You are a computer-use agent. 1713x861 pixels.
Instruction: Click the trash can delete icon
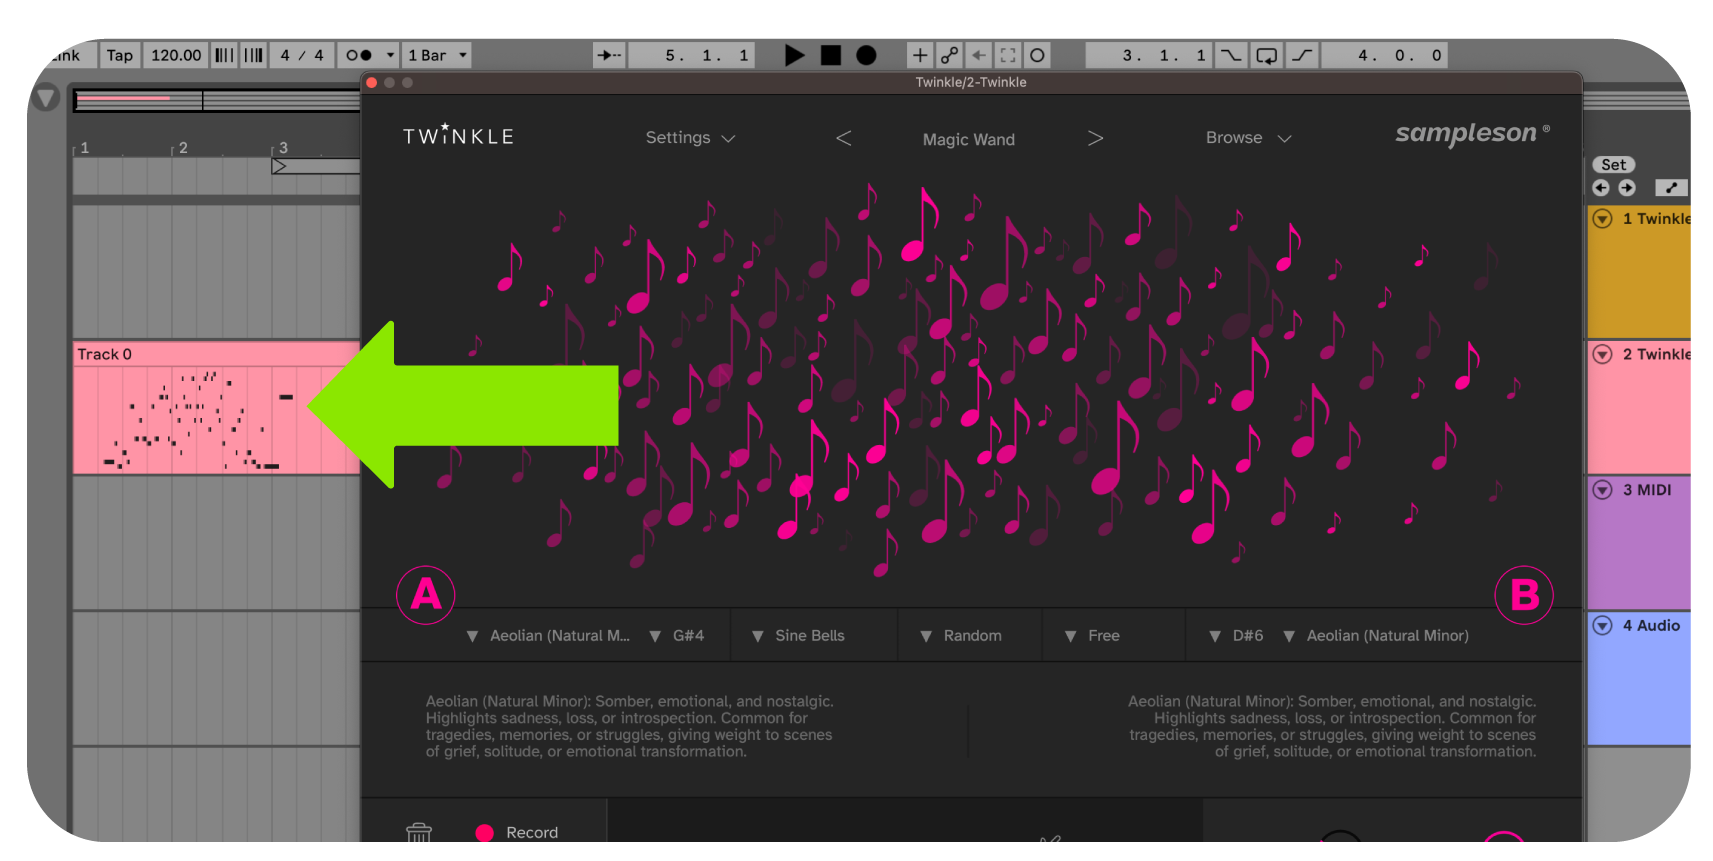point(419,832)
